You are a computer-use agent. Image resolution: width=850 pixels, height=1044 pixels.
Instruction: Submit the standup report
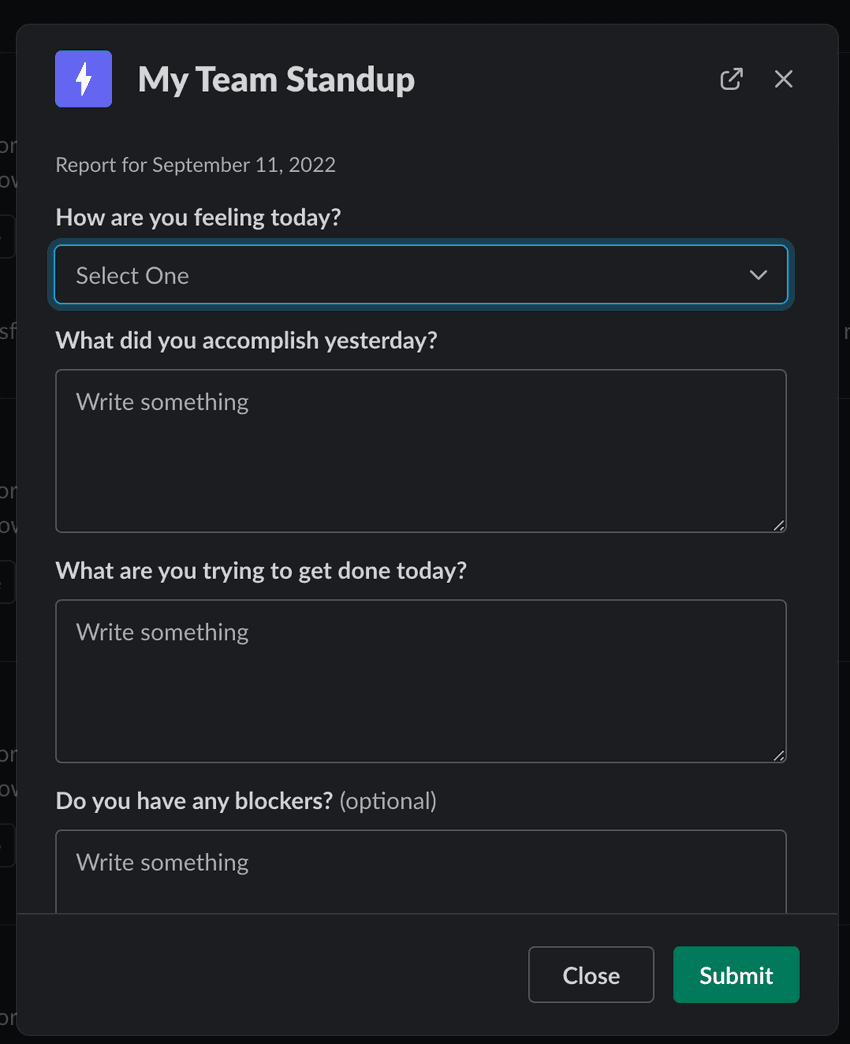[736, 975]
